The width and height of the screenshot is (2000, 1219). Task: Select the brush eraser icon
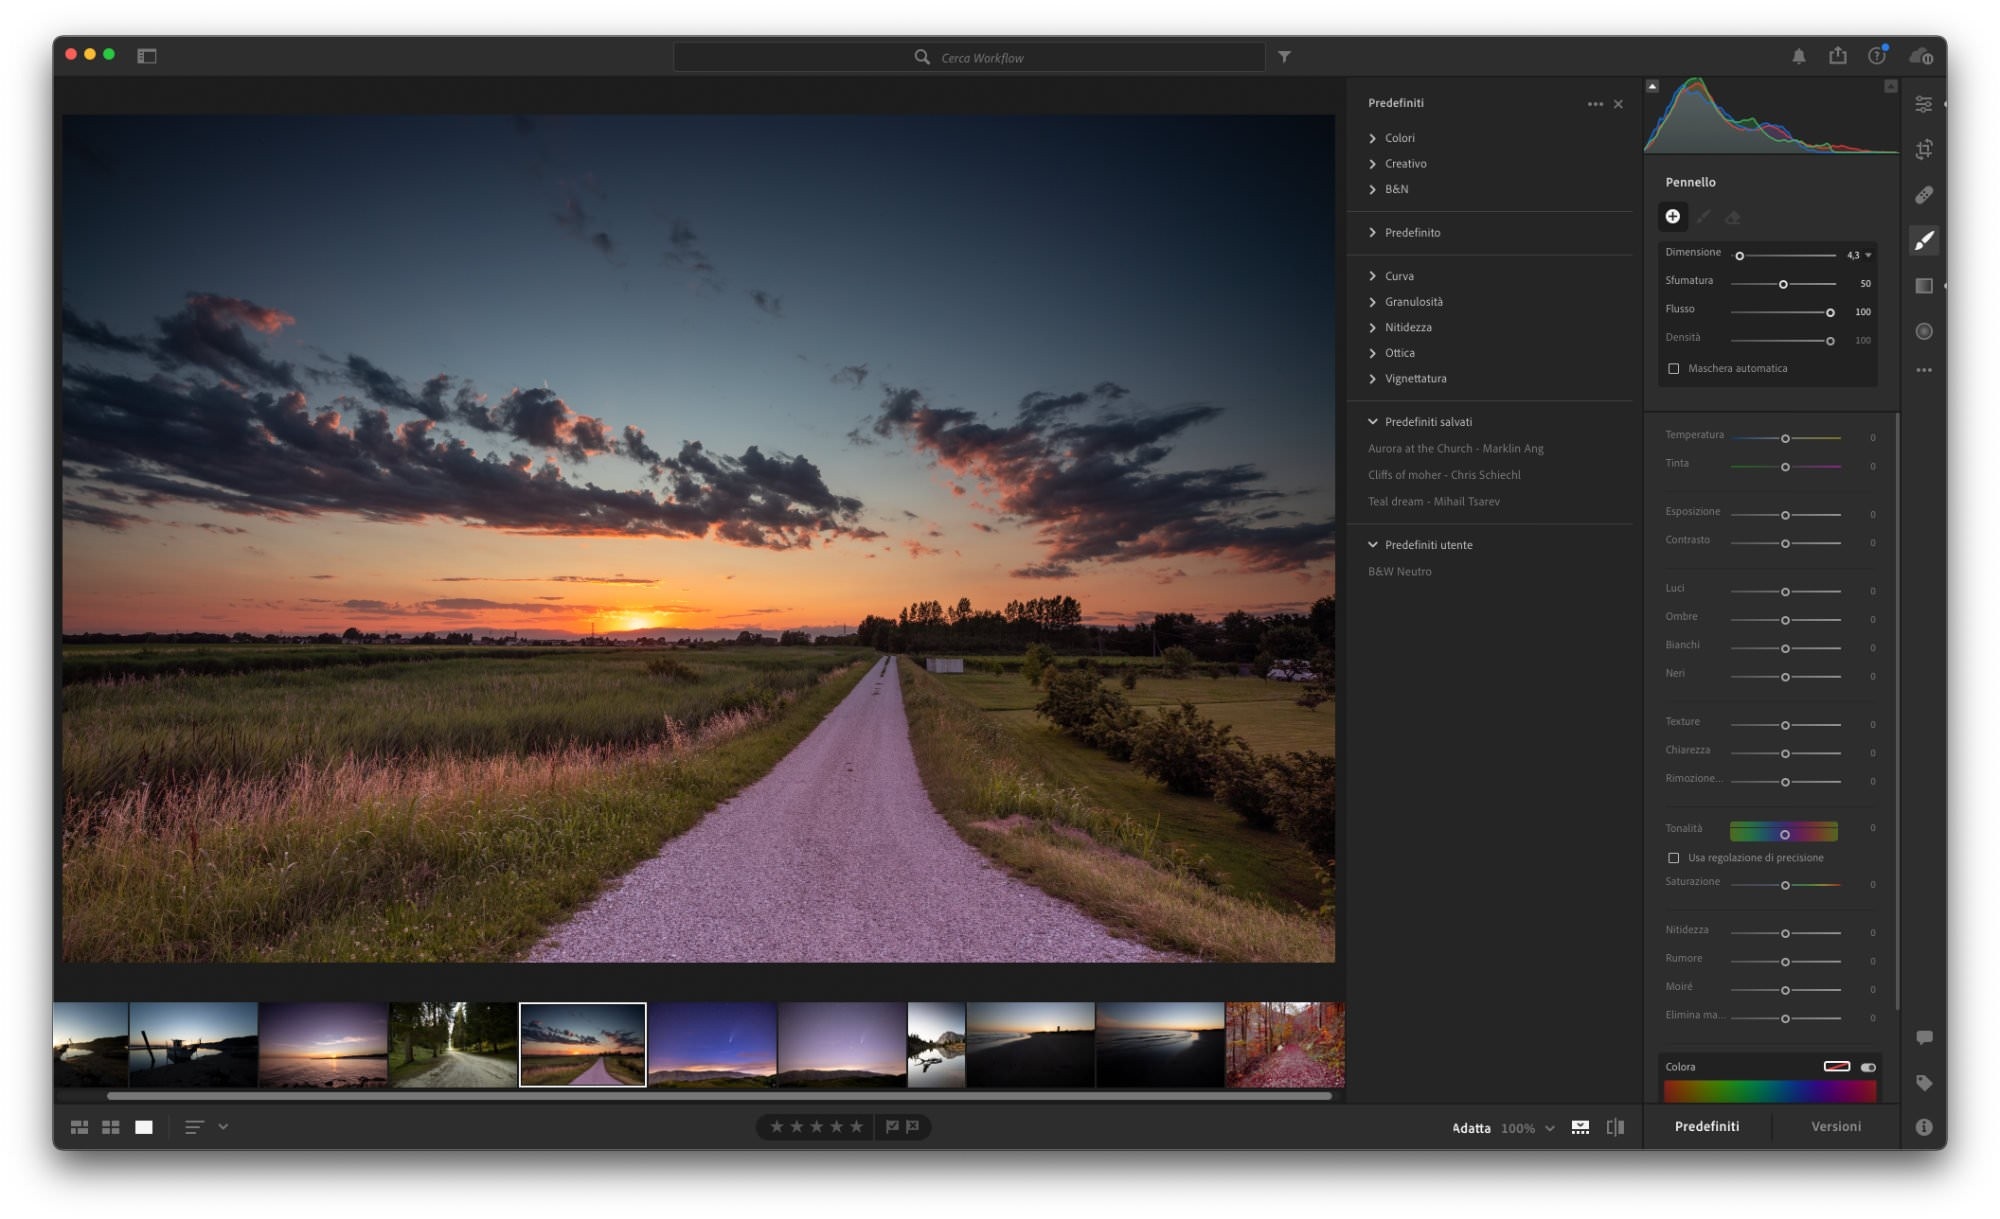(x=1733, y=217)
